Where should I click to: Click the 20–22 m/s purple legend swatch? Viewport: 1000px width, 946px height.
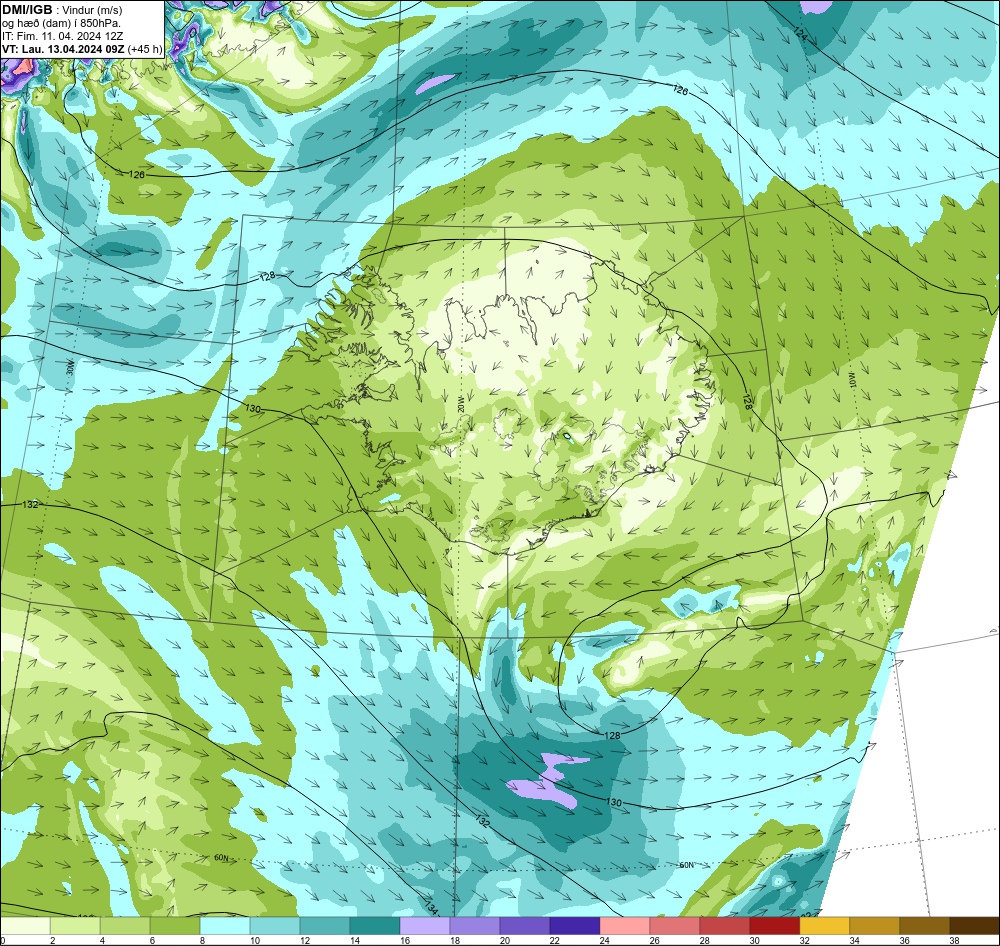point(525,925)
